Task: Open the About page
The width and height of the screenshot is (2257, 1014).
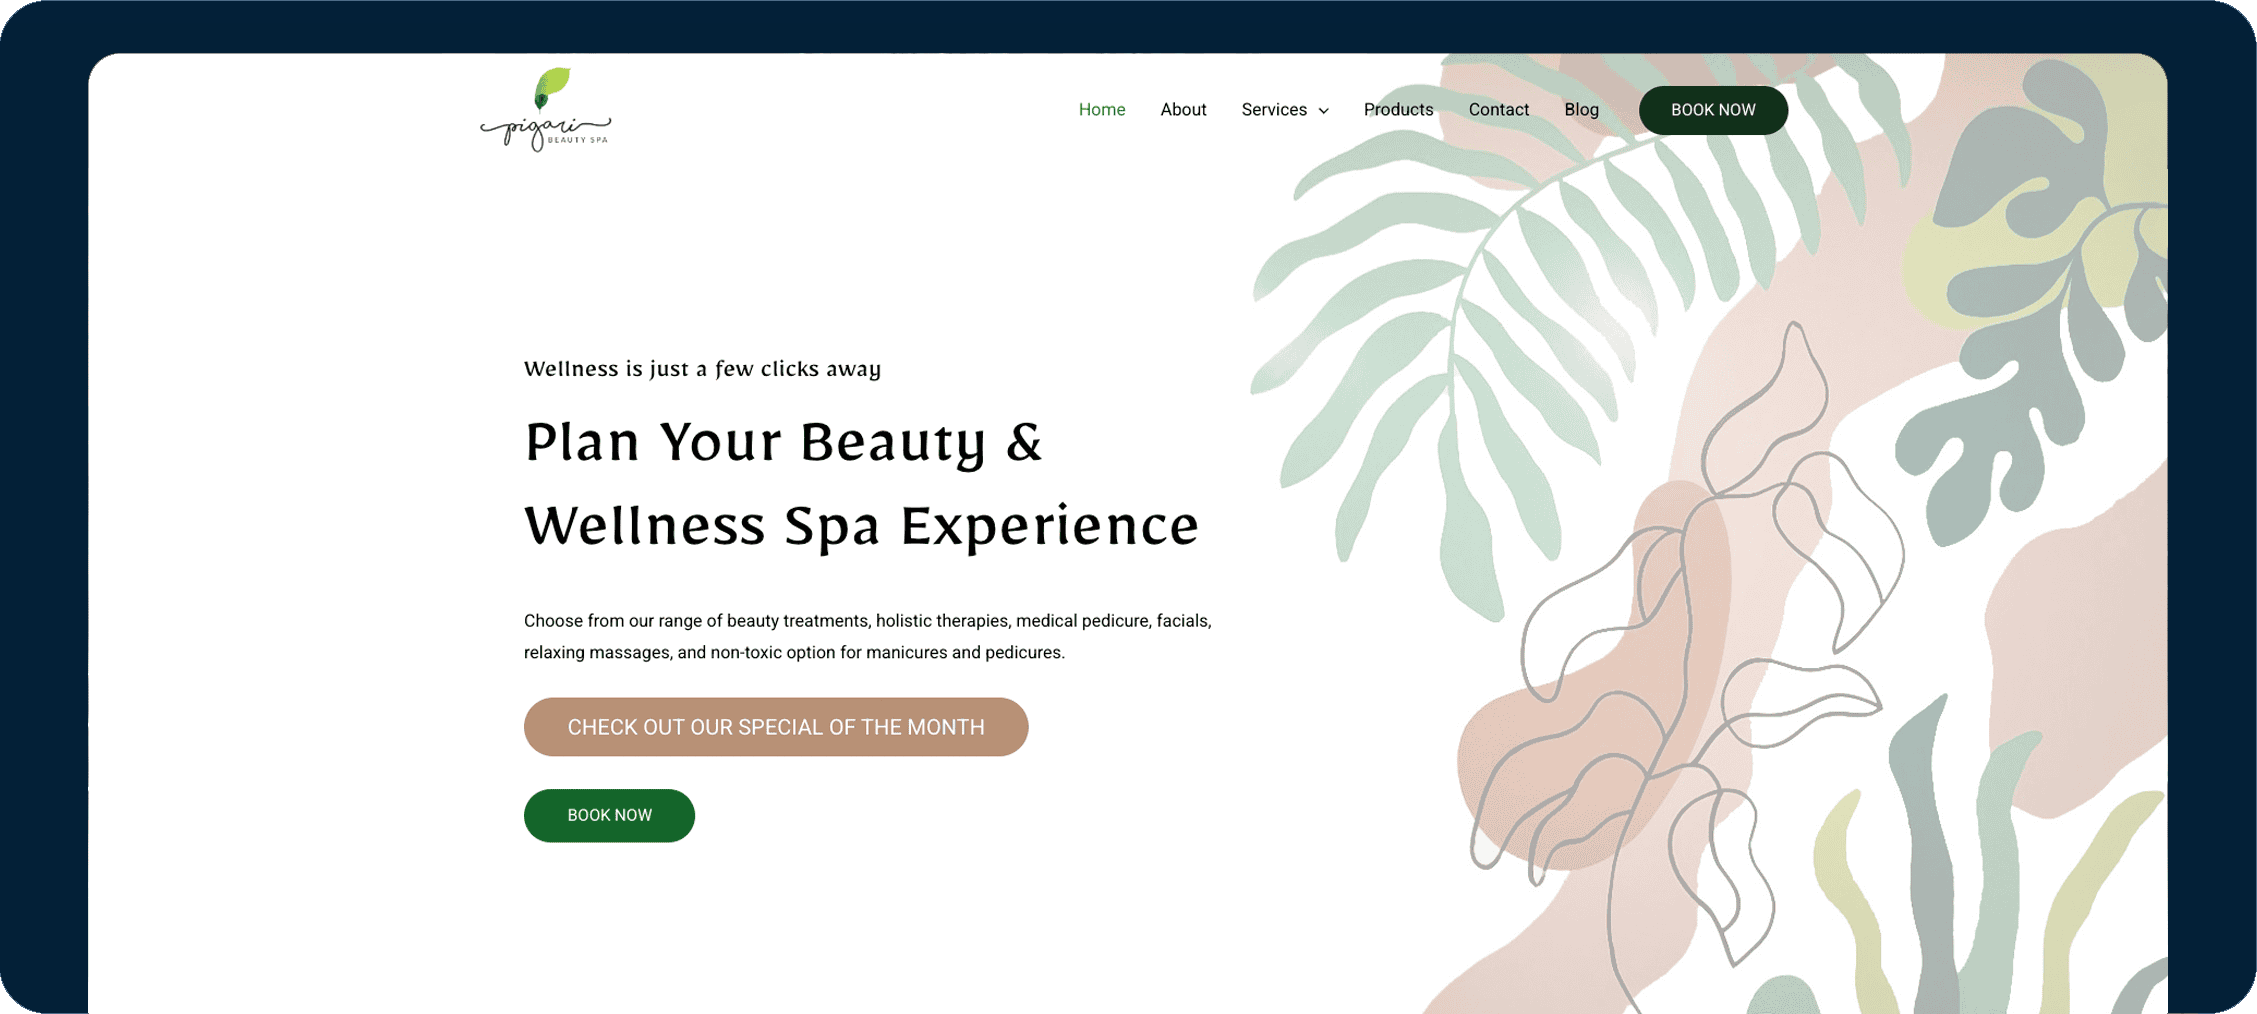Action: (x=1183, y=110)
